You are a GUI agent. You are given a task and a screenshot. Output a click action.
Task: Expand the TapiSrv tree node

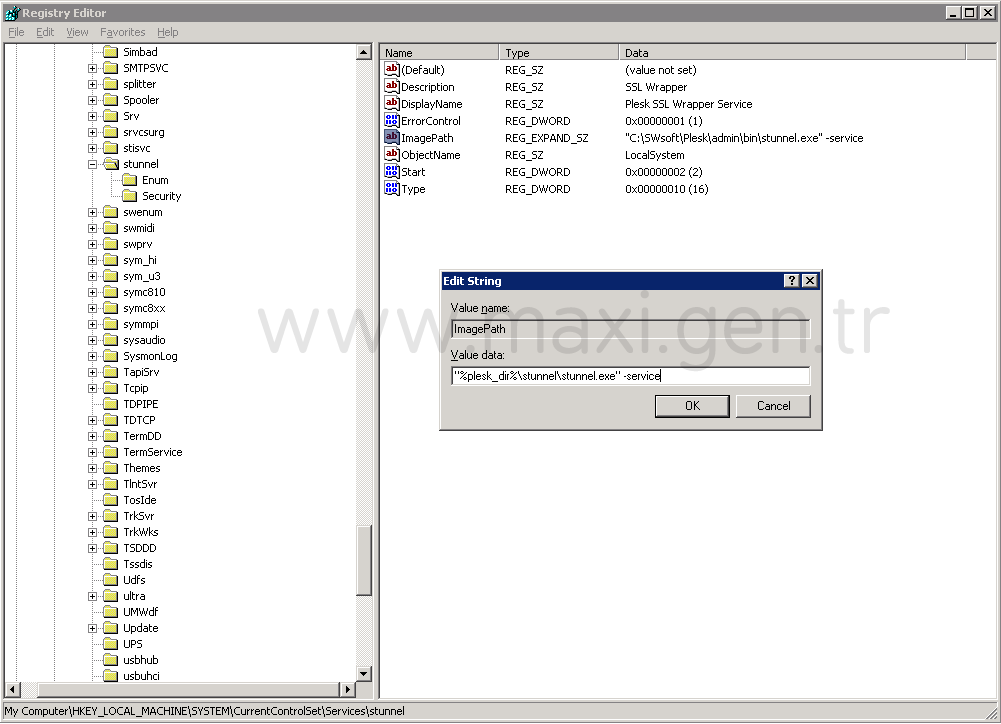coord(93,372)
